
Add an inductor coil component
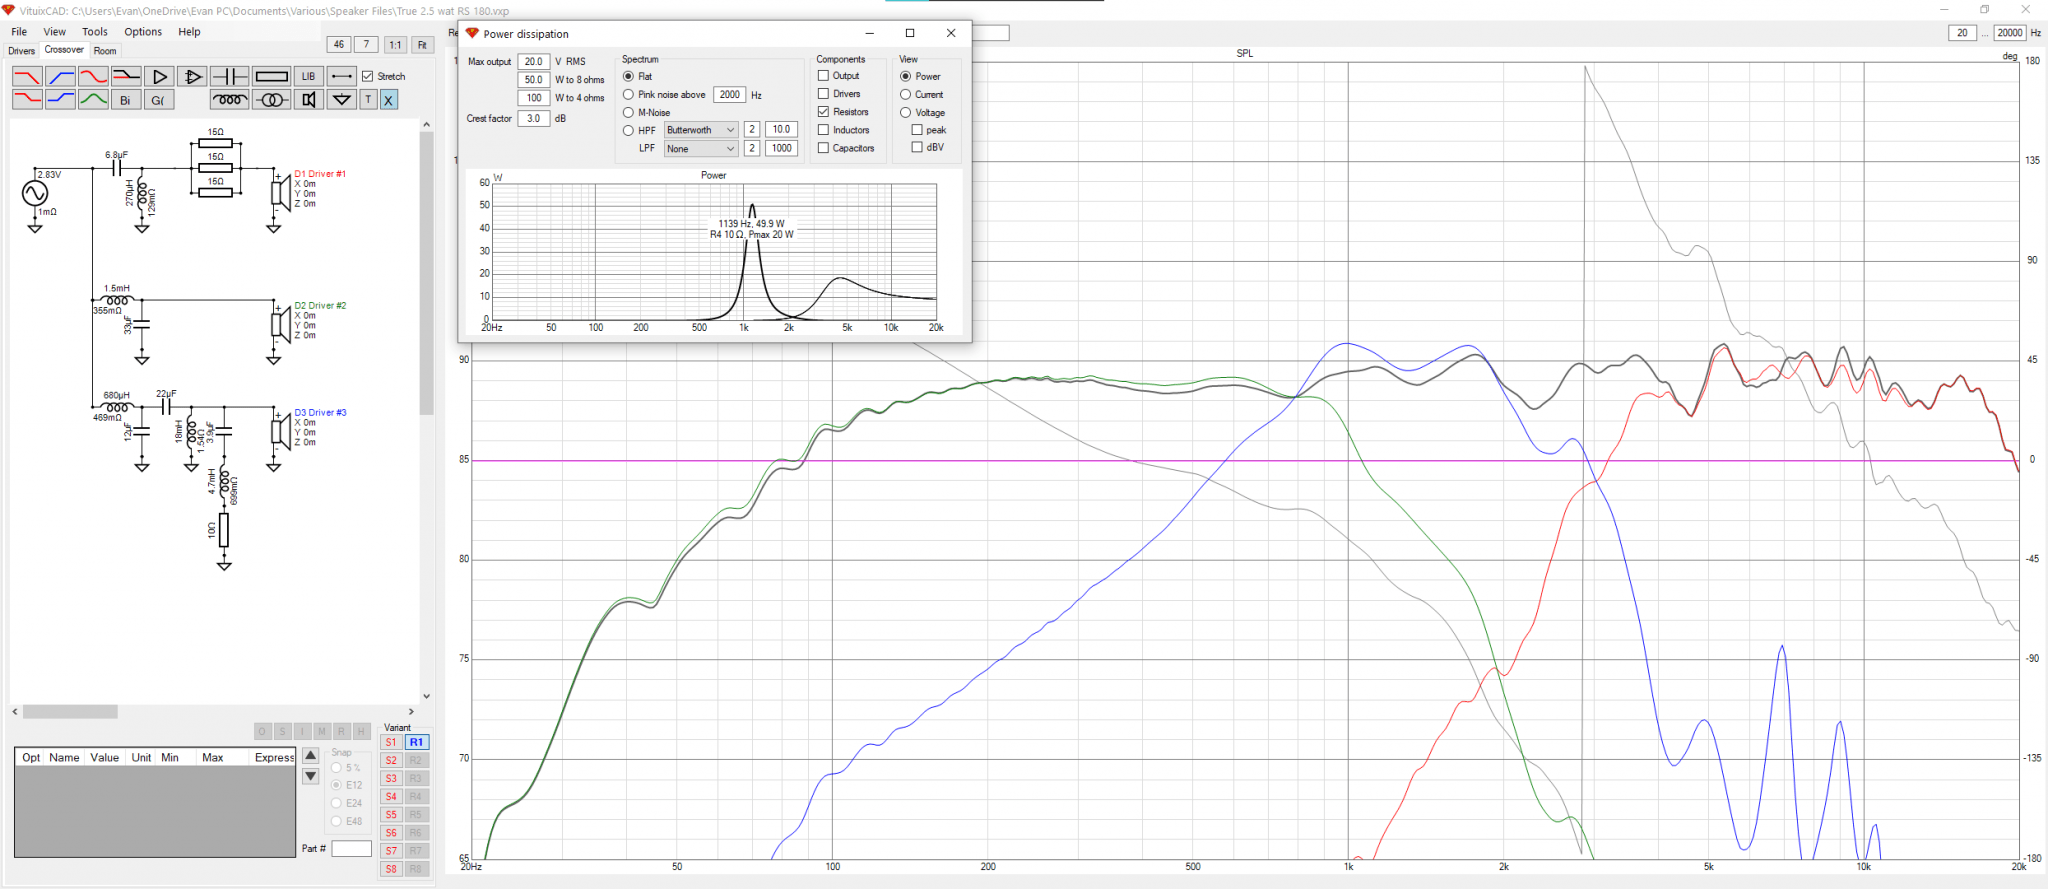coord(230,99)
